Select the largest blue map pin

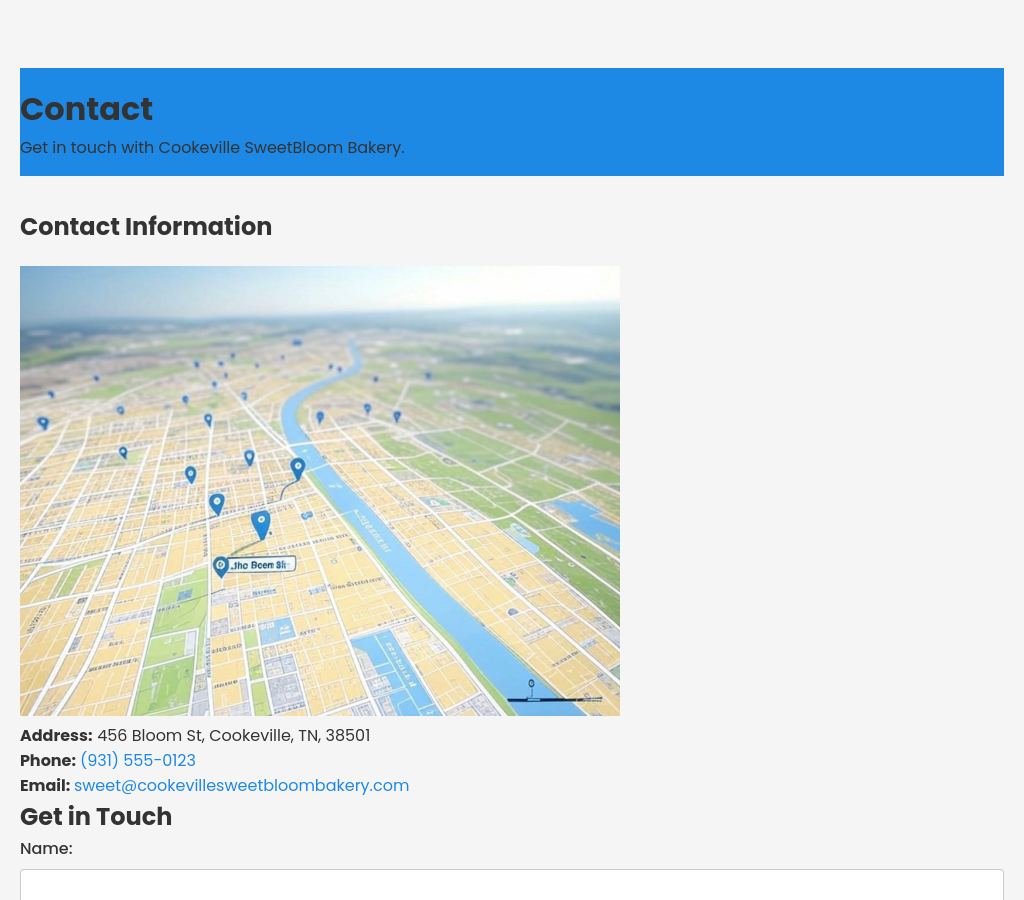[261, 523]
